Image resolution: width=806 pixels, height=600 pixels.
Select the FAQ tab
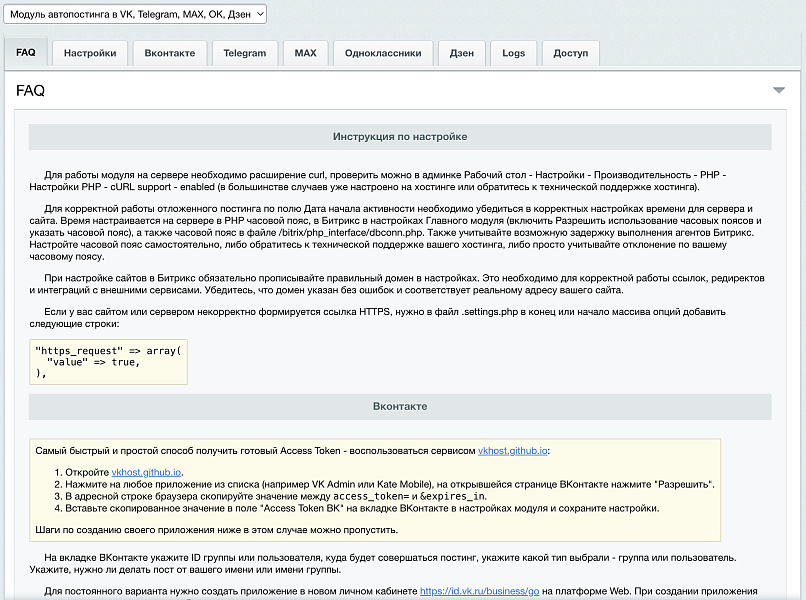point(26,52)
